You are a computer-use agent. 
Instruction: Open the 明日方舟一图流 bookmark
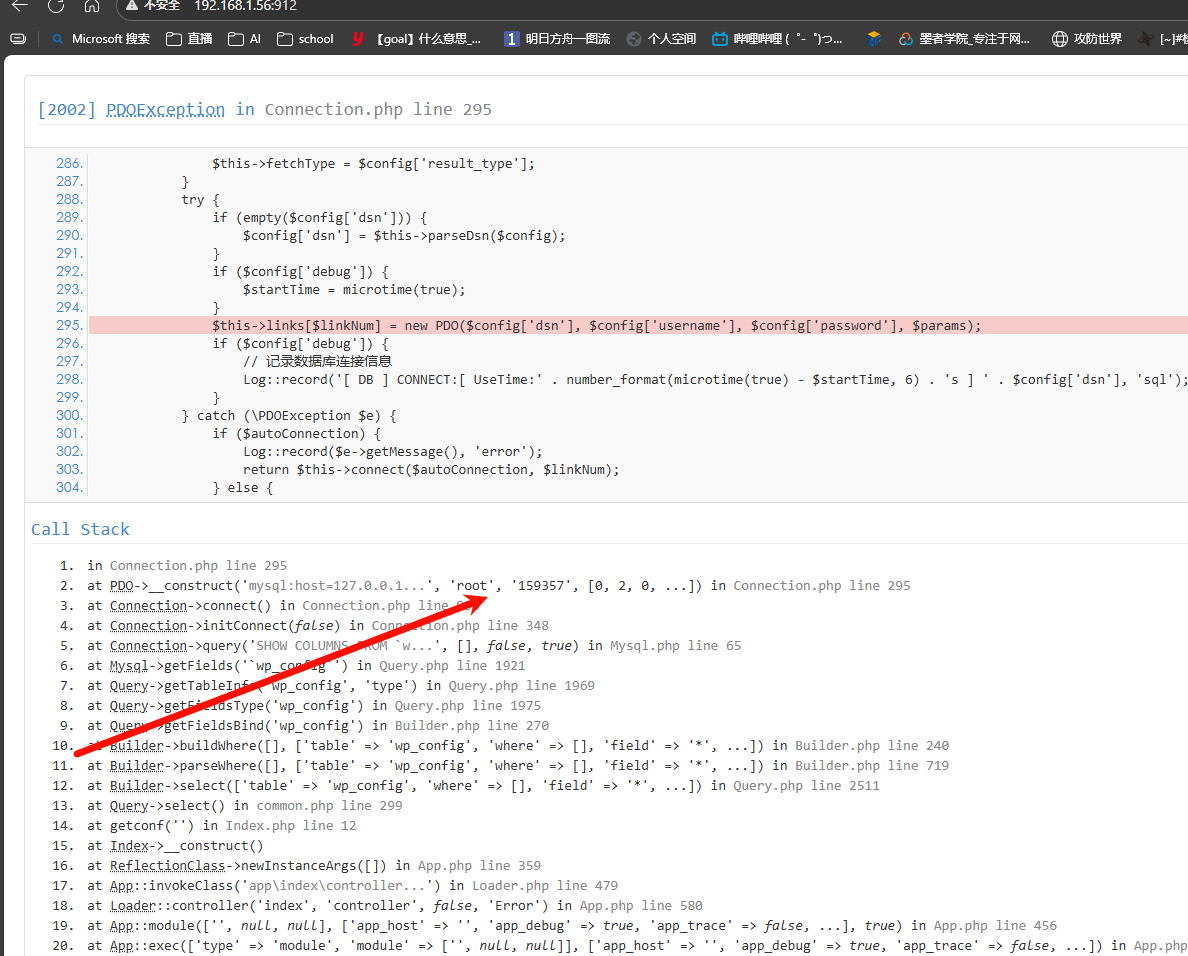click(x=557, y=39)
